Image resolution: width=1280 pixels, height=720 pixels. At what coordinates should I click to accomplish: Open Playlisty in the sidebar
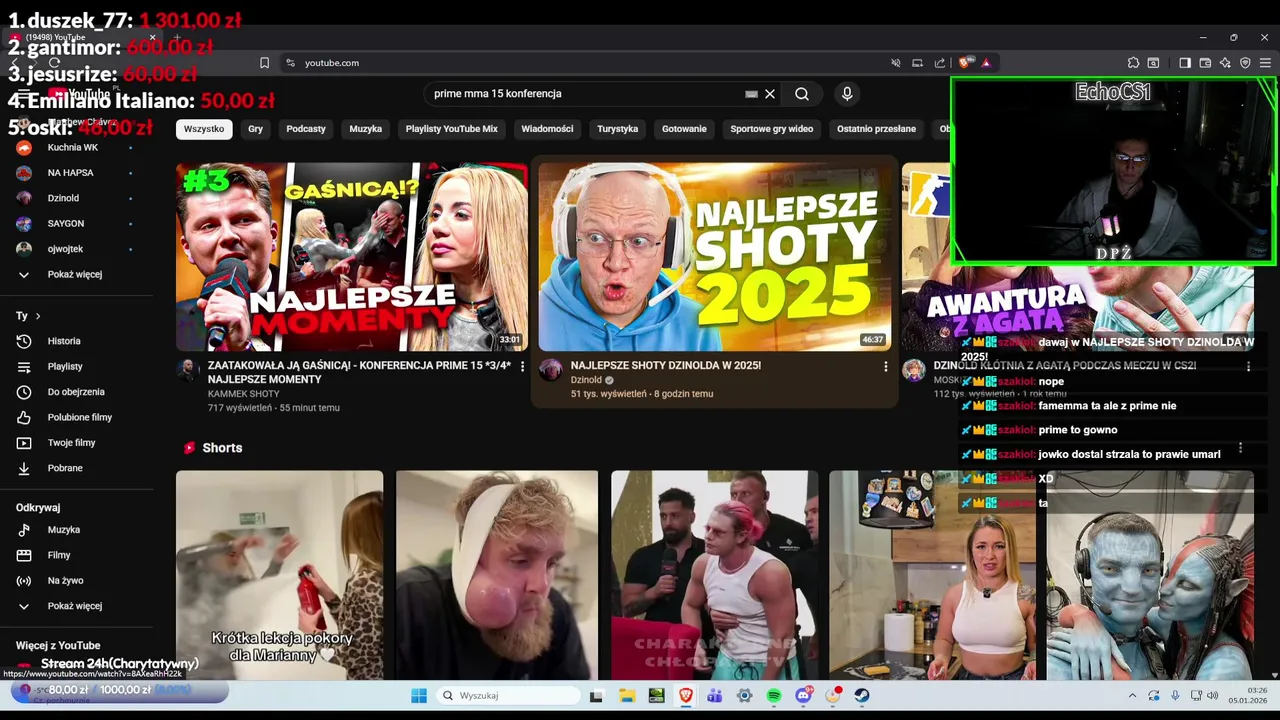(65, 367)
